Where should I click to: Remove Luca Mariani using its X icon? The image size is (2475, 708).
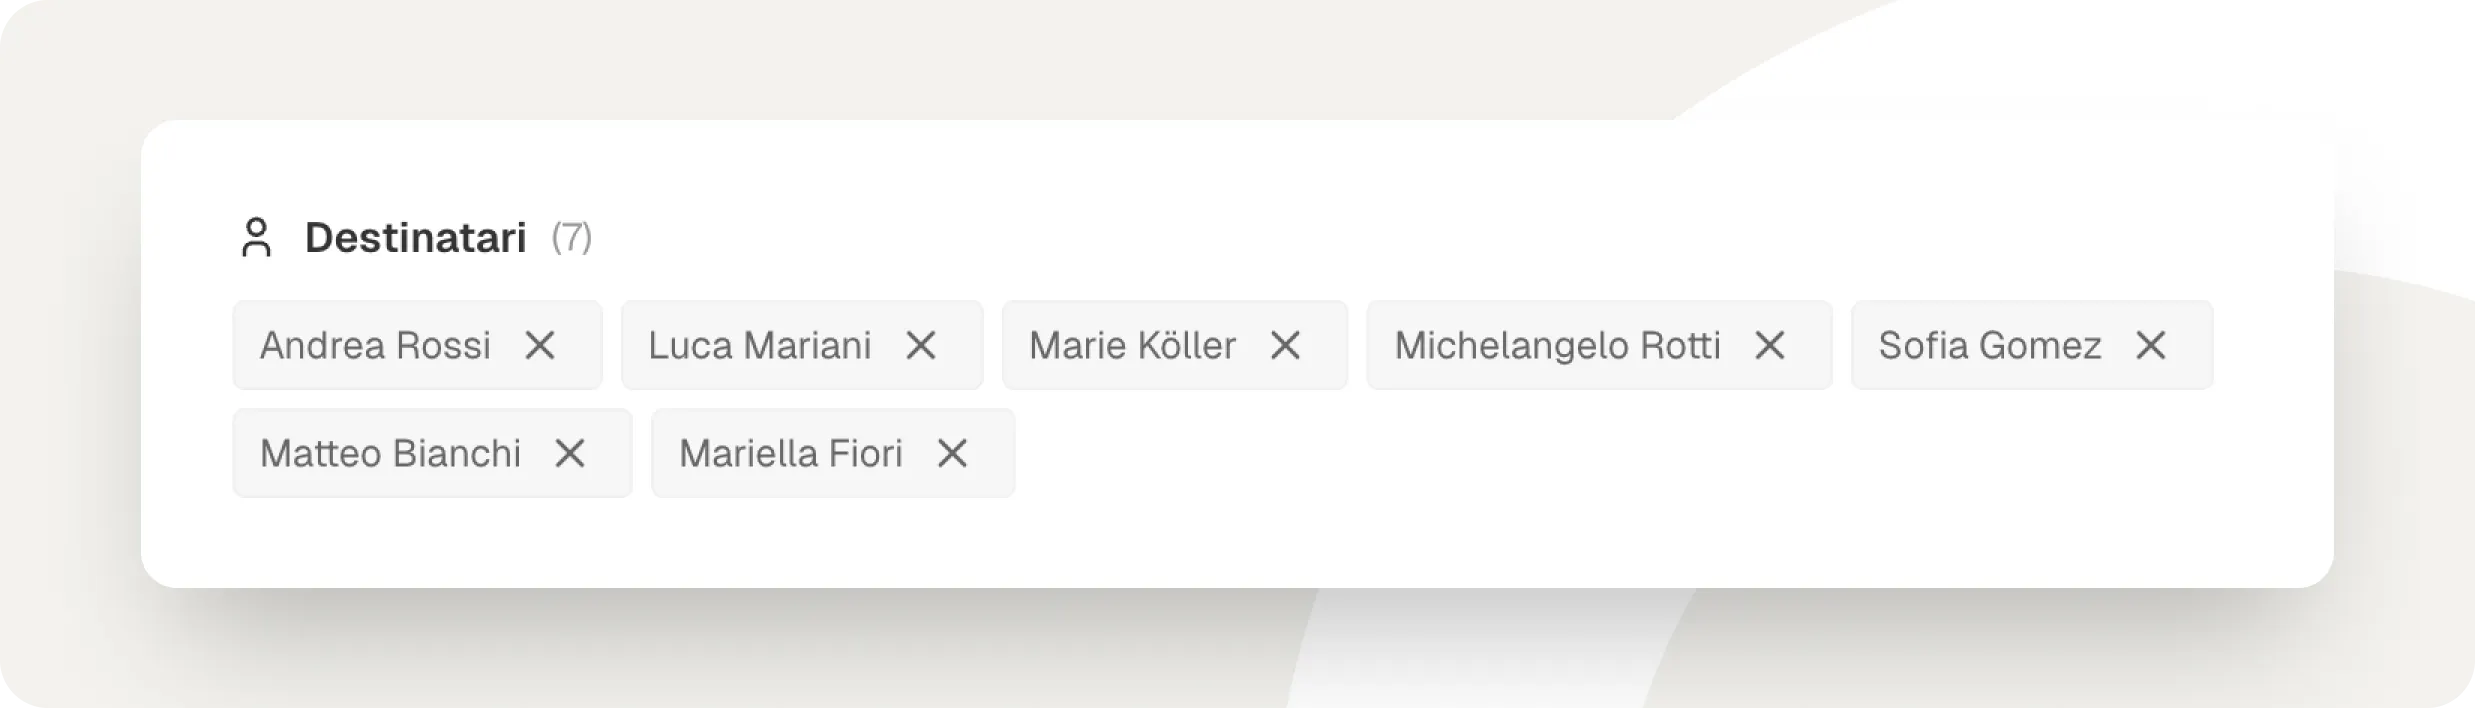tap(921, 346)
